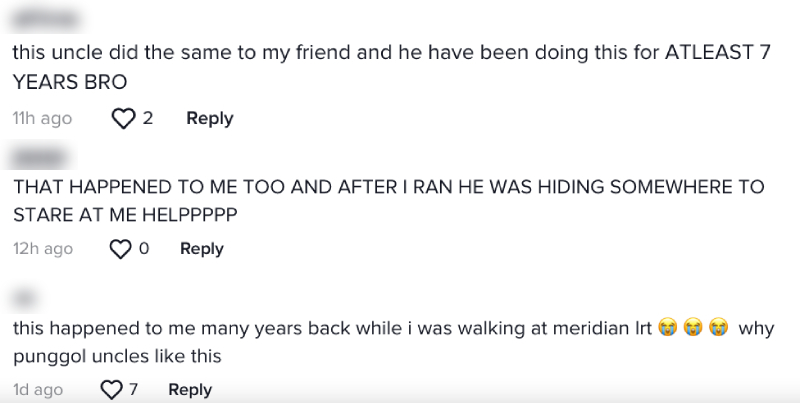Like the "ATLEAST 7 YEARS BRO" comment
This screenshot has width=800, height=403.
[123, 119]
